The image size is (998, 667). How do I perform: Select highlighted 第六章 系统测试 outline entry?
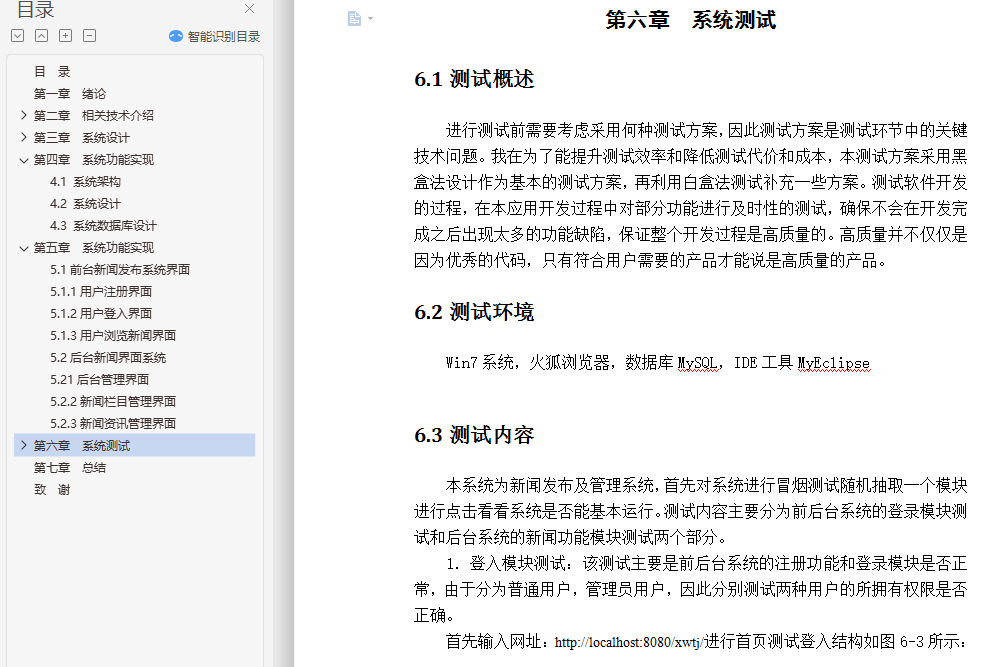pyautogui.click(x=134, y=446)
